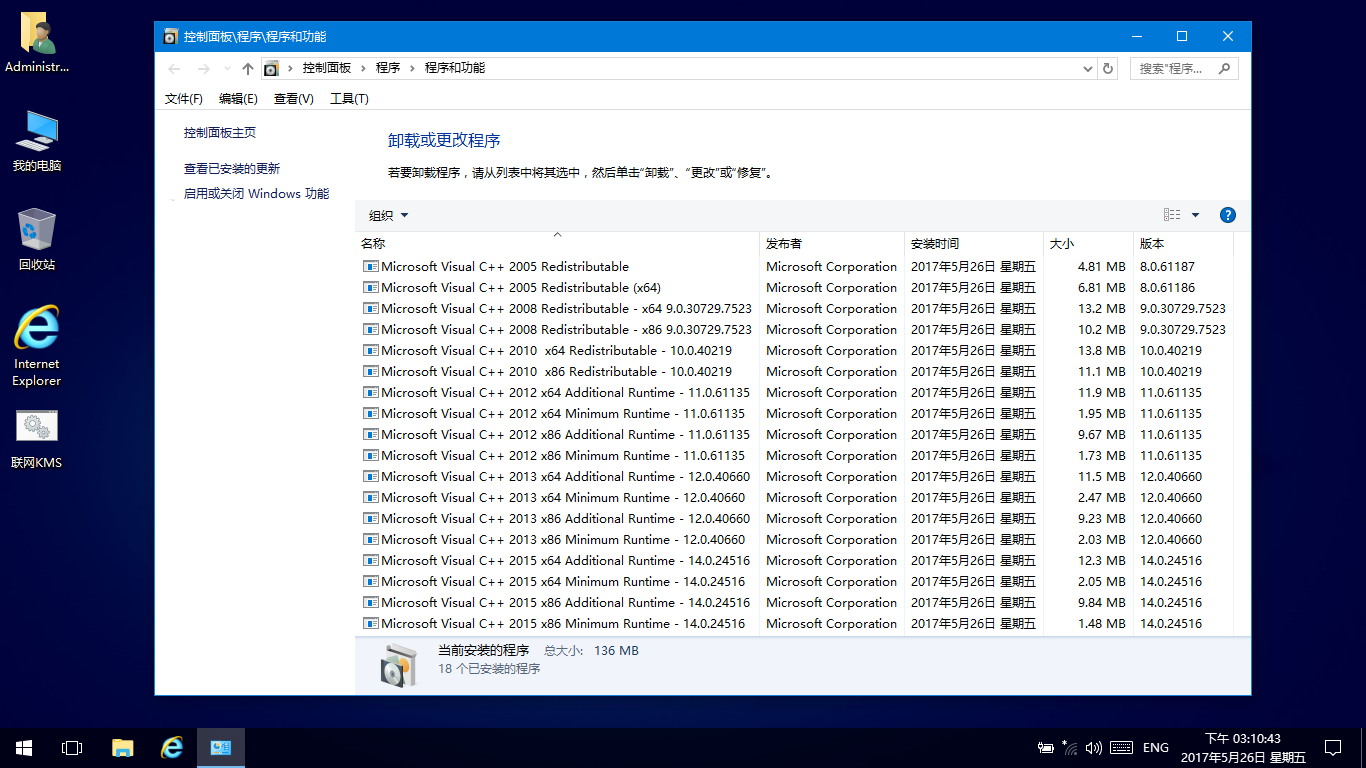The height and width of the screenshot is (768, 1366).
Task: Refresh the address bar view
Action: point(1107,68)
